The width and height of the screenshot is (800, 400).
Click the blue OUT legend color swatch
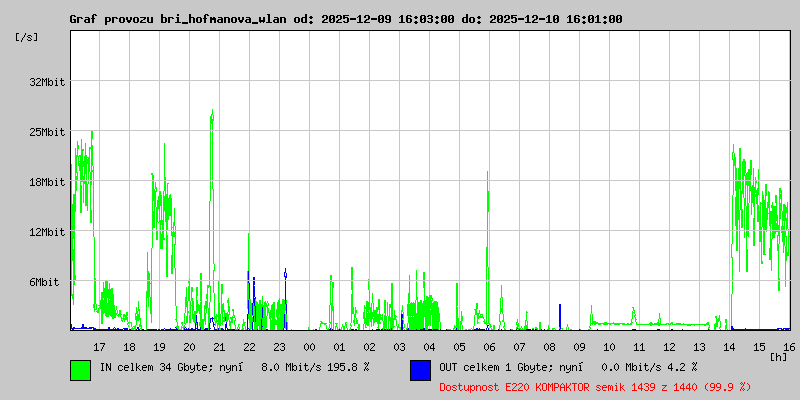click(x=420, y=370)
